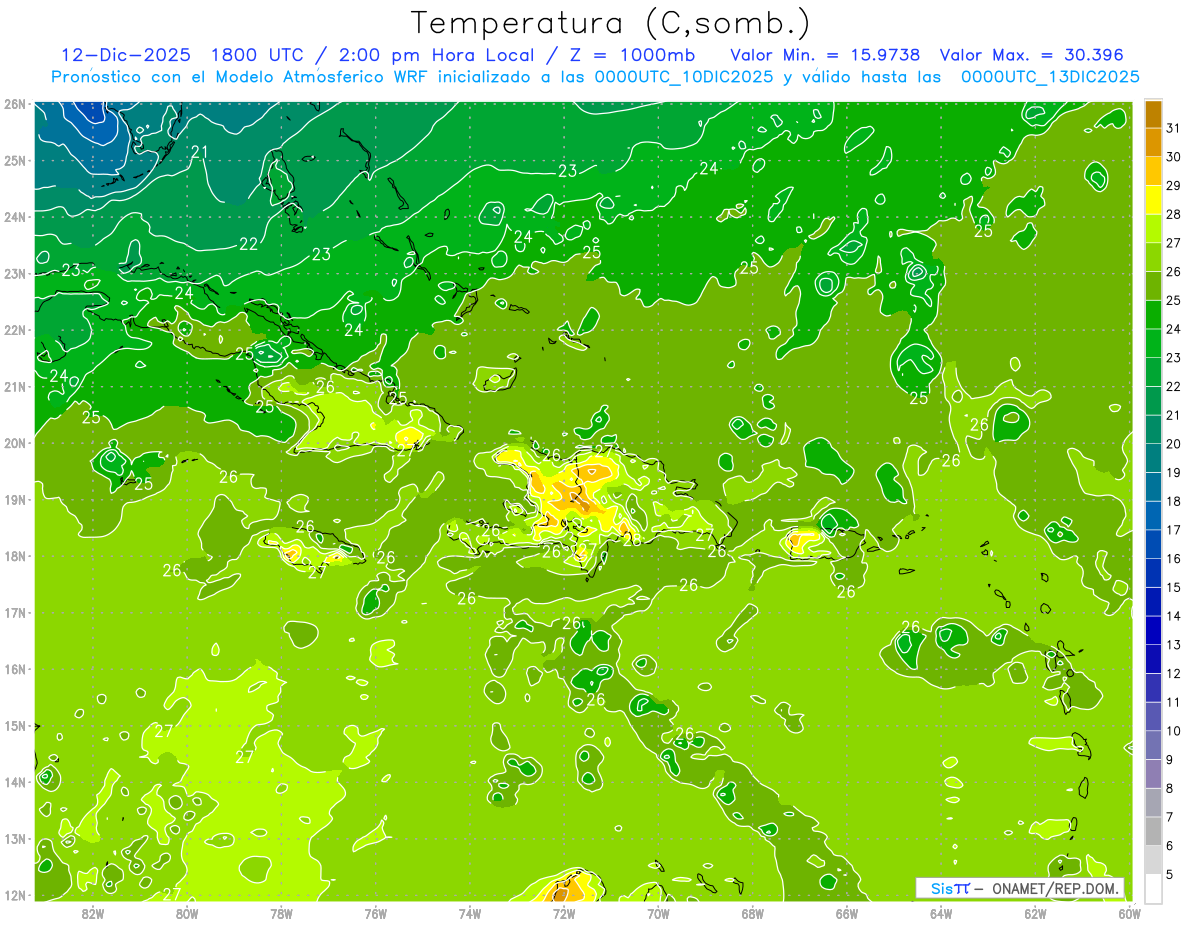1200x927 pixels.
Task: Click the '5' label on the color scale
Action: [1170, 874]
